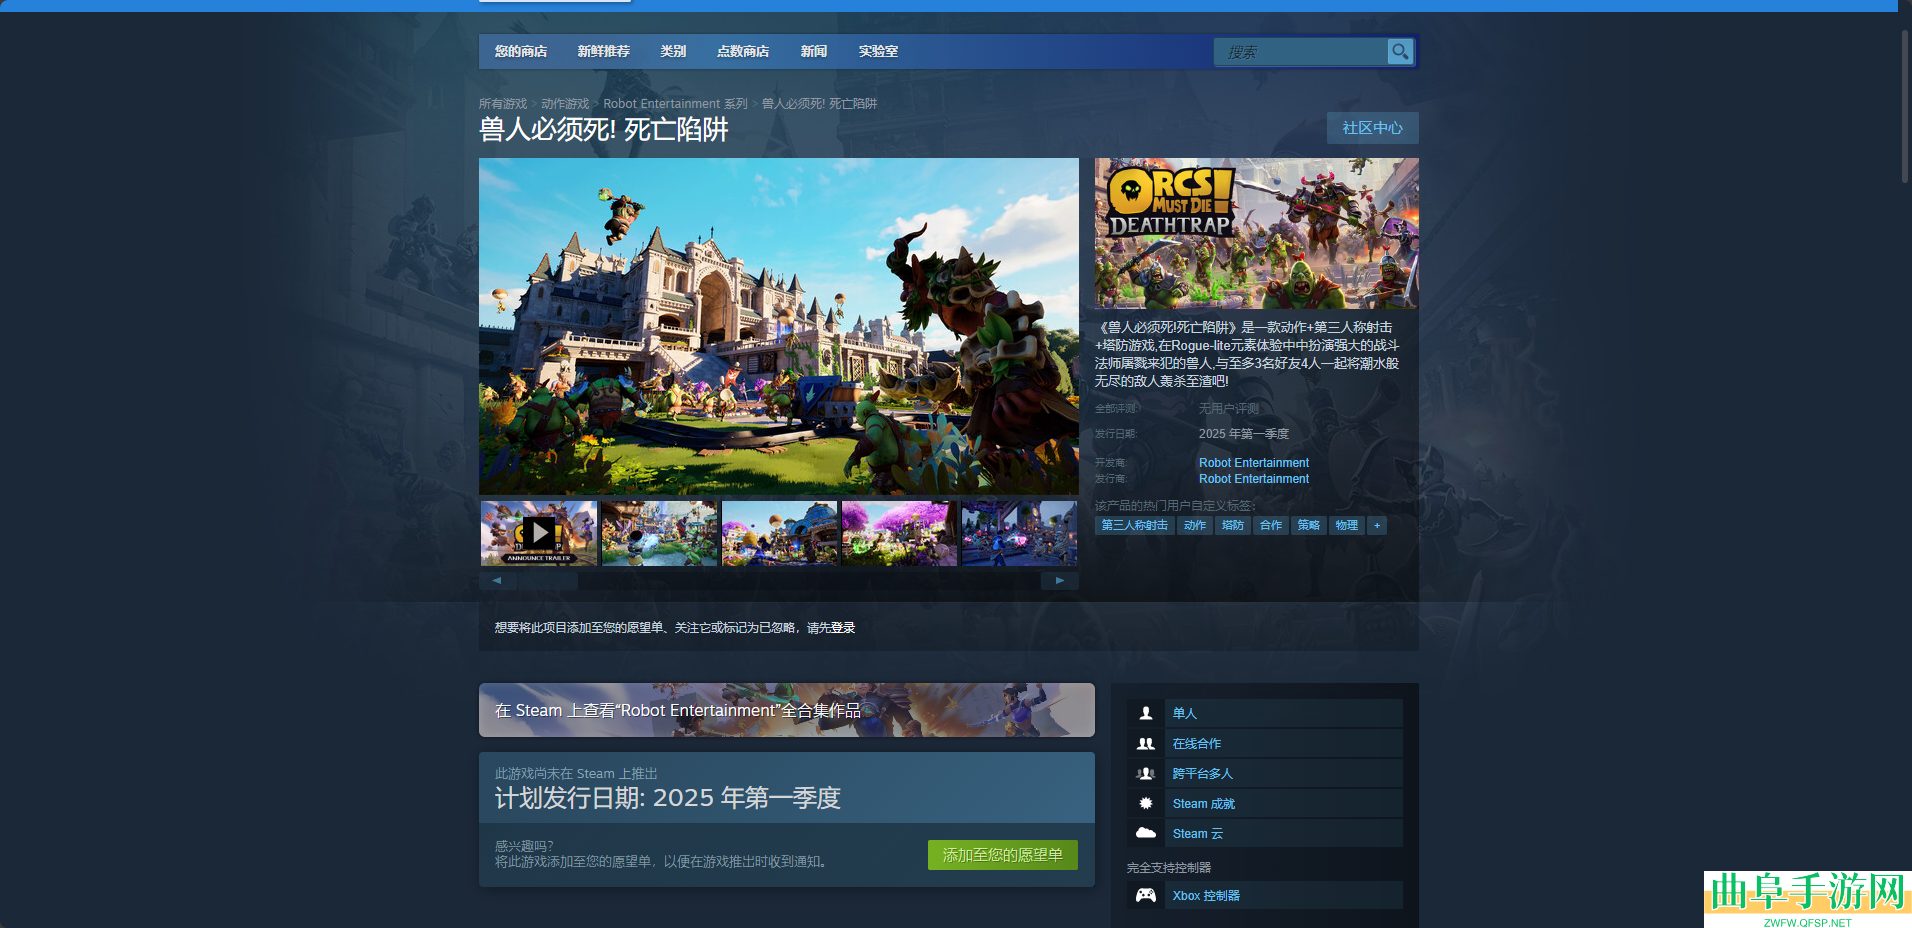Open the Robot Entertainment franchise banner

pos(787,710)
